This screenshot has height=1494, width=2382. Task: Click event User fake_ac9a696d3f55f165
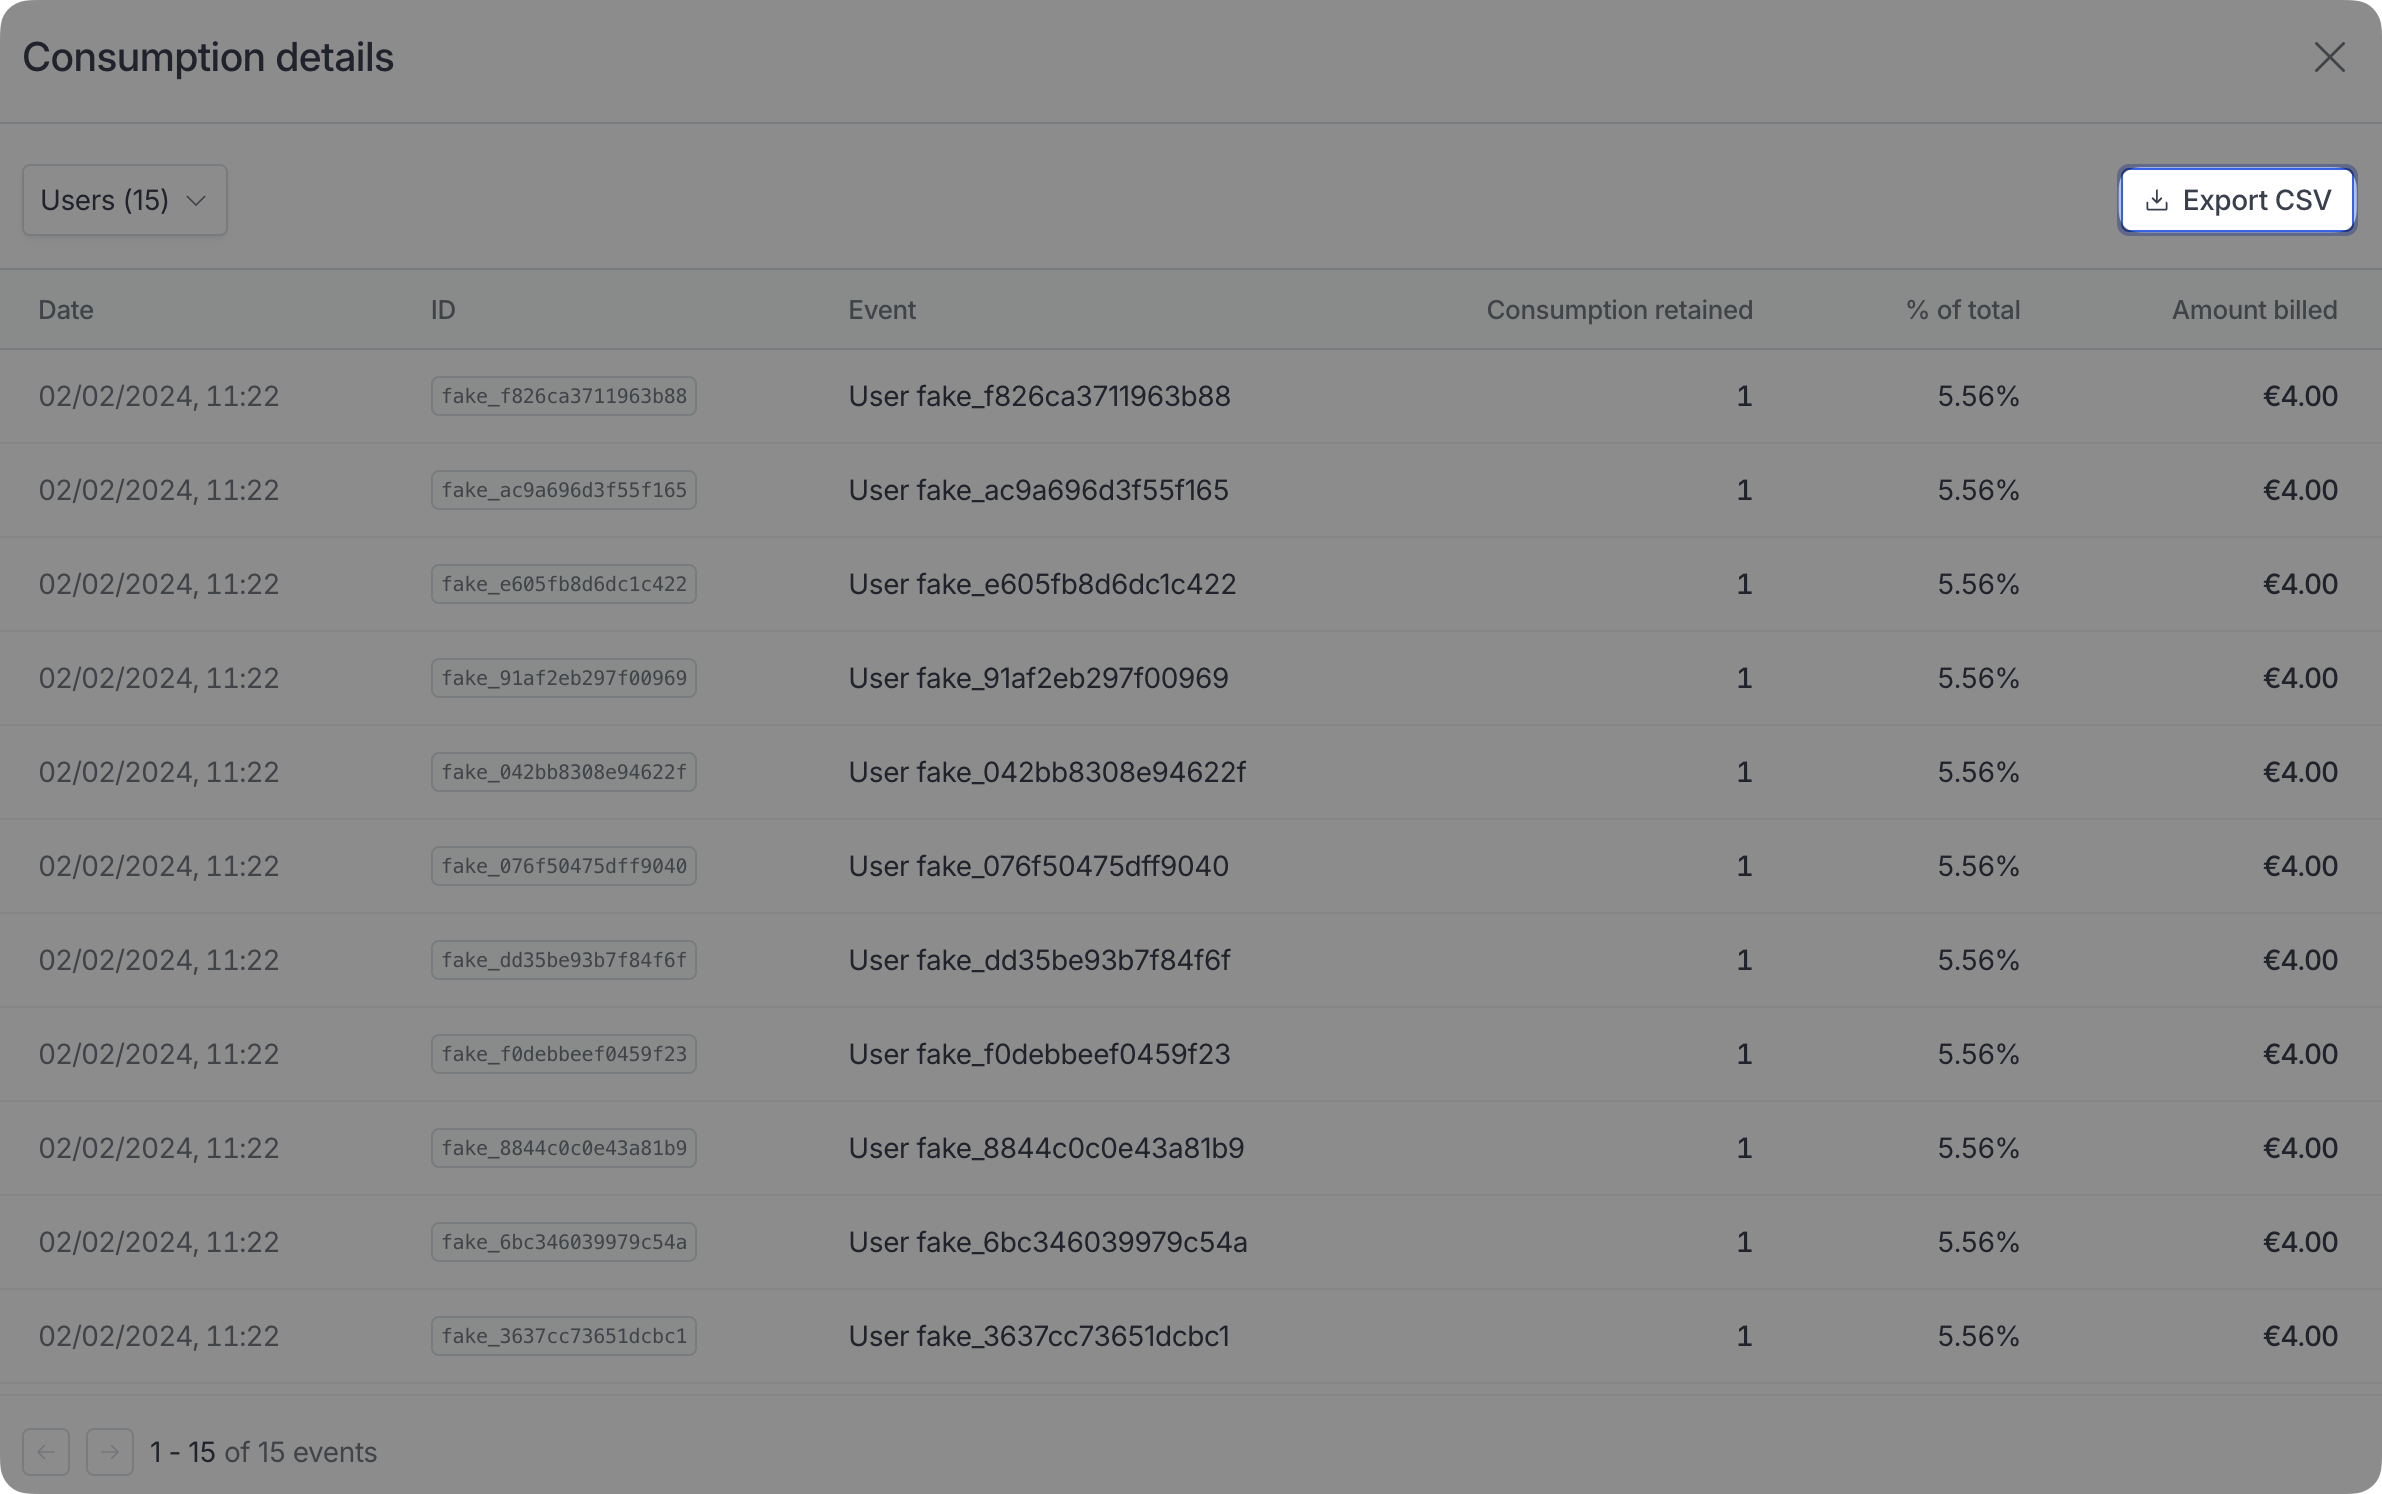[x=1038, y=490]
